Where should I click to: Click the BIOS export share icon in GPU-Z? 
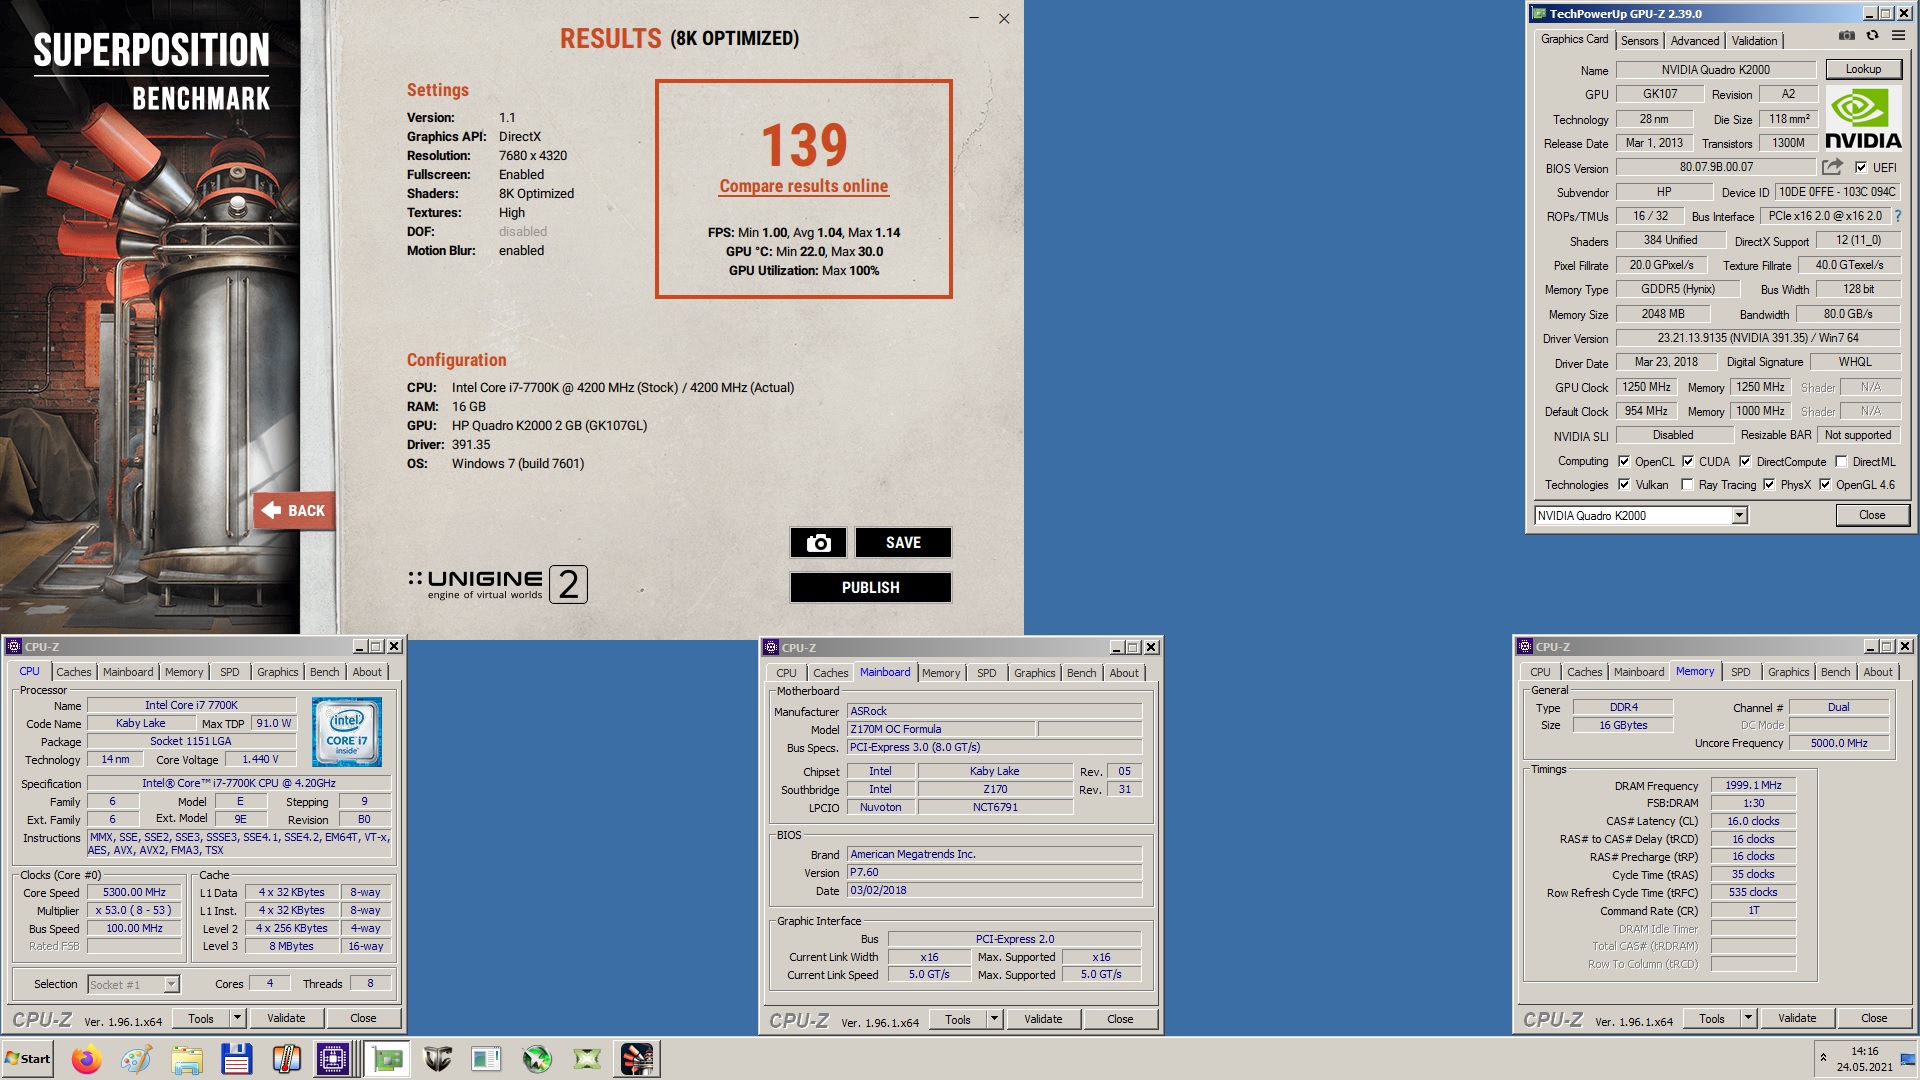coord(1832,167)
